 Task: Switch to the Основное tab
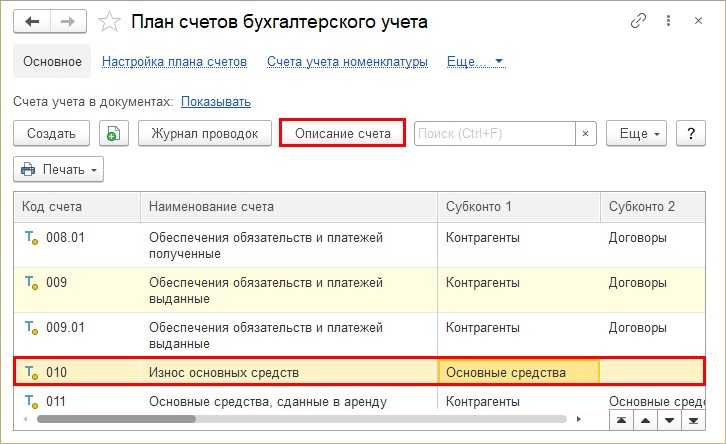(x=52, y=61)
